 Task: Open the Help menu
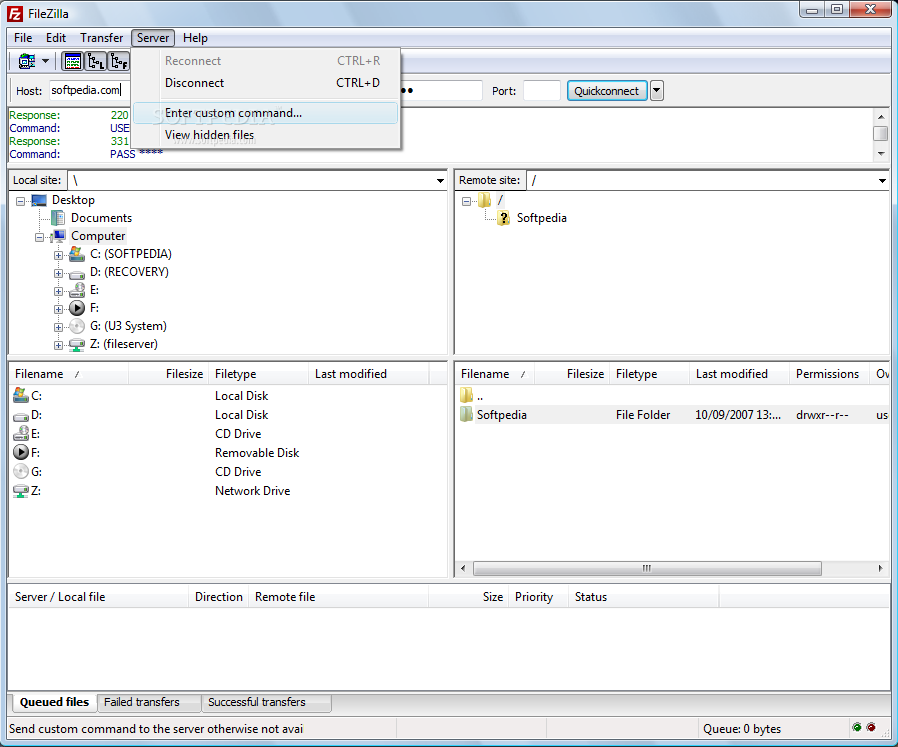pyautogui.click(x=195, y=38)
